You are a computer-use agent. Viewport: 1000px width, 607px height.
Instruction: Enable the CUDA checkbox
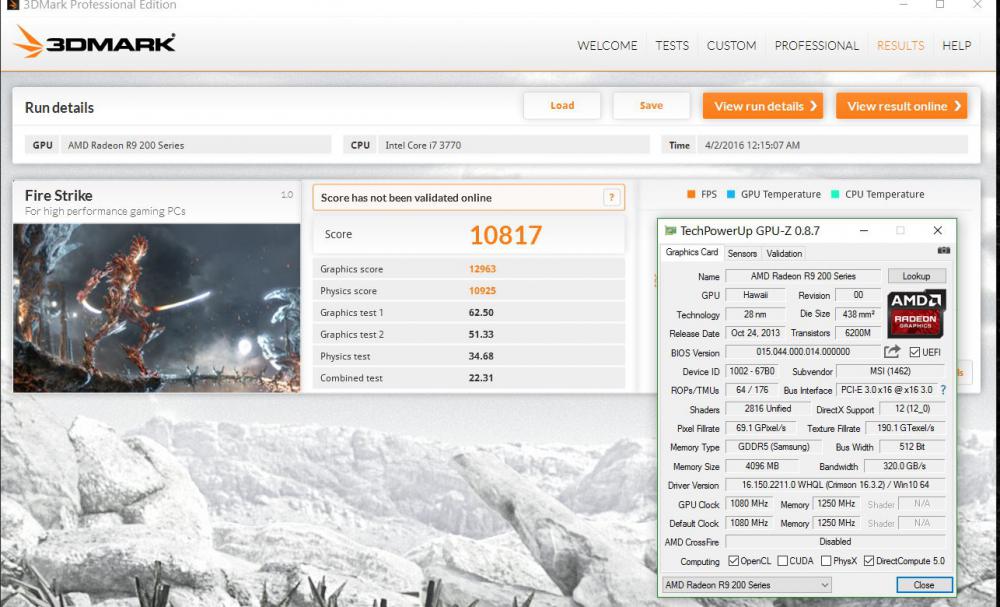[x=782, y=561]
